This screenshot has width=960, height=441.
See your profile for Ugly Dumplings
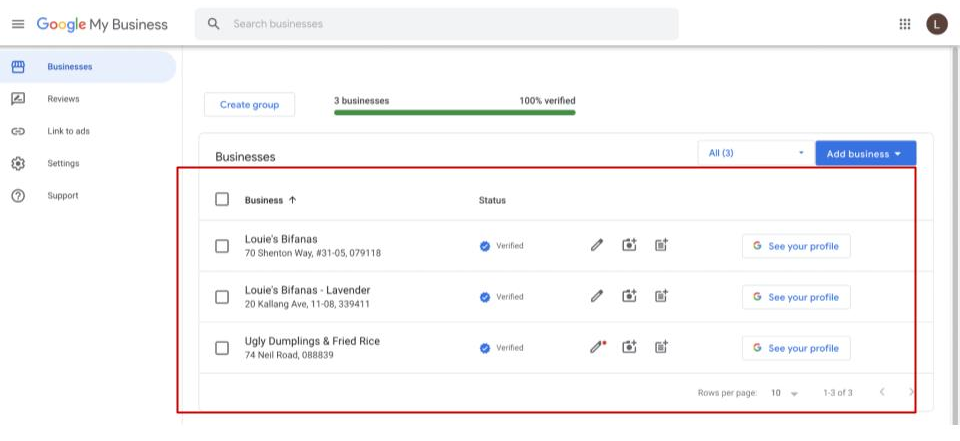coord(796,348)
